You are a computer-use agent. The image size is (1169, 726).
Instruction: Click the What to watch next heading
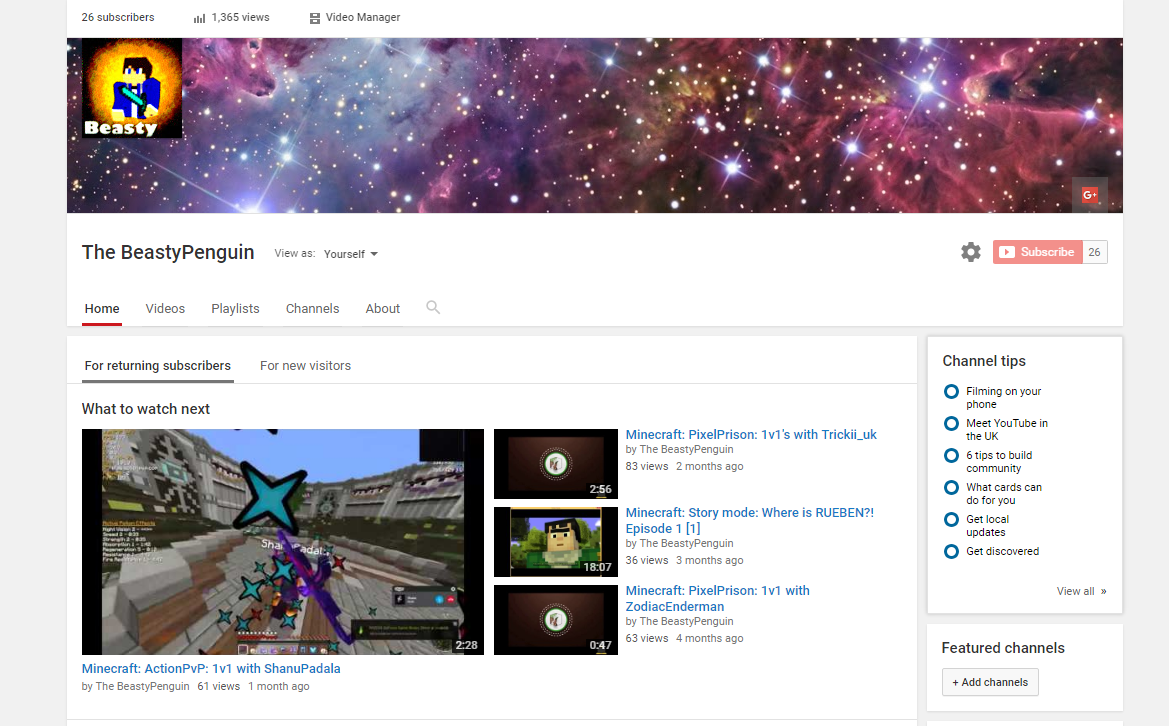145,409
